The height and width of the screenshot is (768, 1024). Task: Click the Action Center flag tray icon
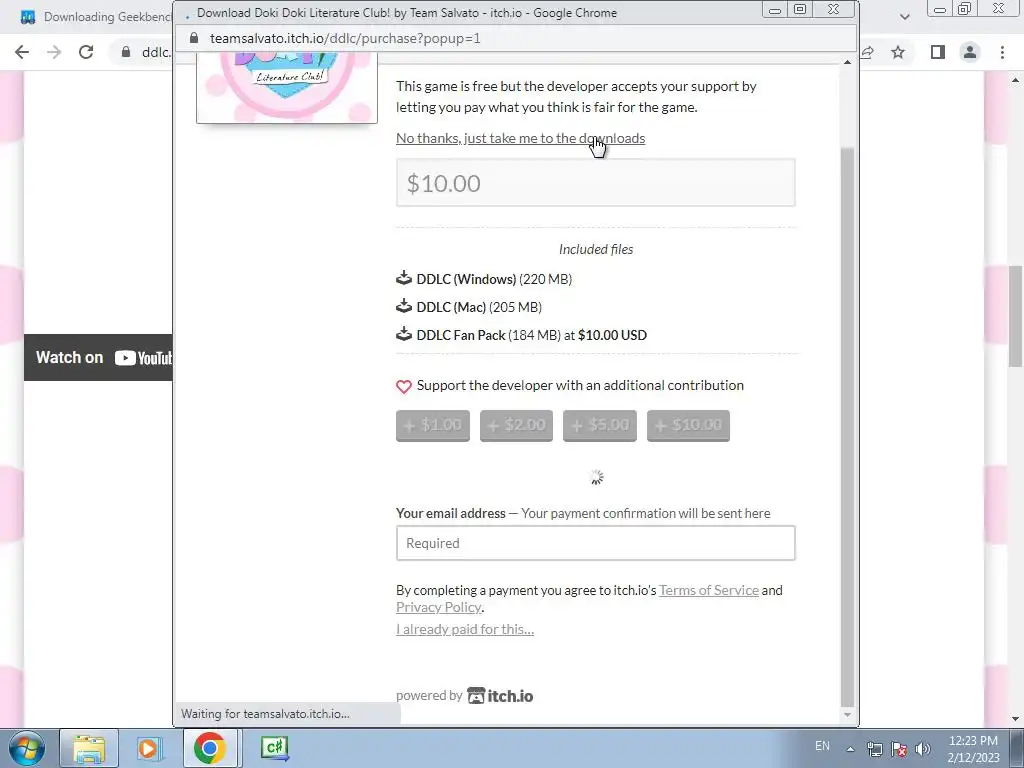[x=899, y=749]
